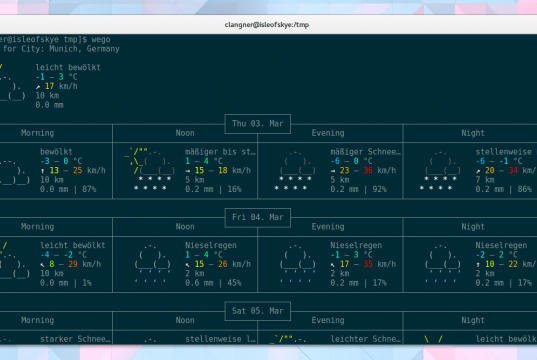Click Thursday noon sun-and-snow cloud ASCII icon
Viewport: 537px width, 360px height.
click(149, 170)
